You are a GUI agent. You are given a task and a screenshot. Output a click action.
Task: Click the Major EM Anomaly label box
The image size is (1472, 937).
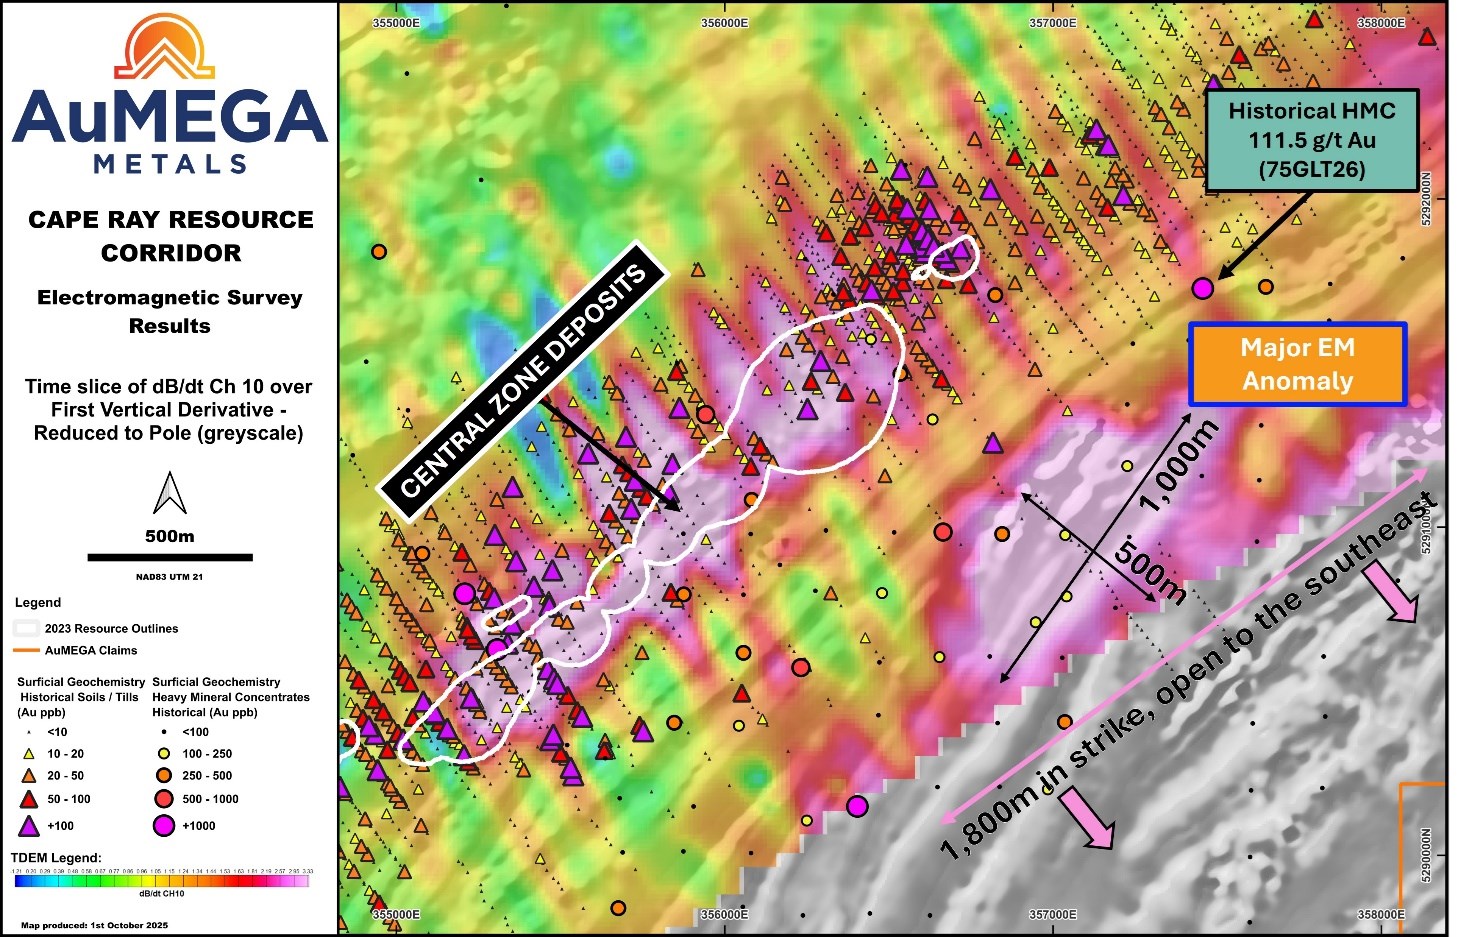click(x=1297, y=364)
